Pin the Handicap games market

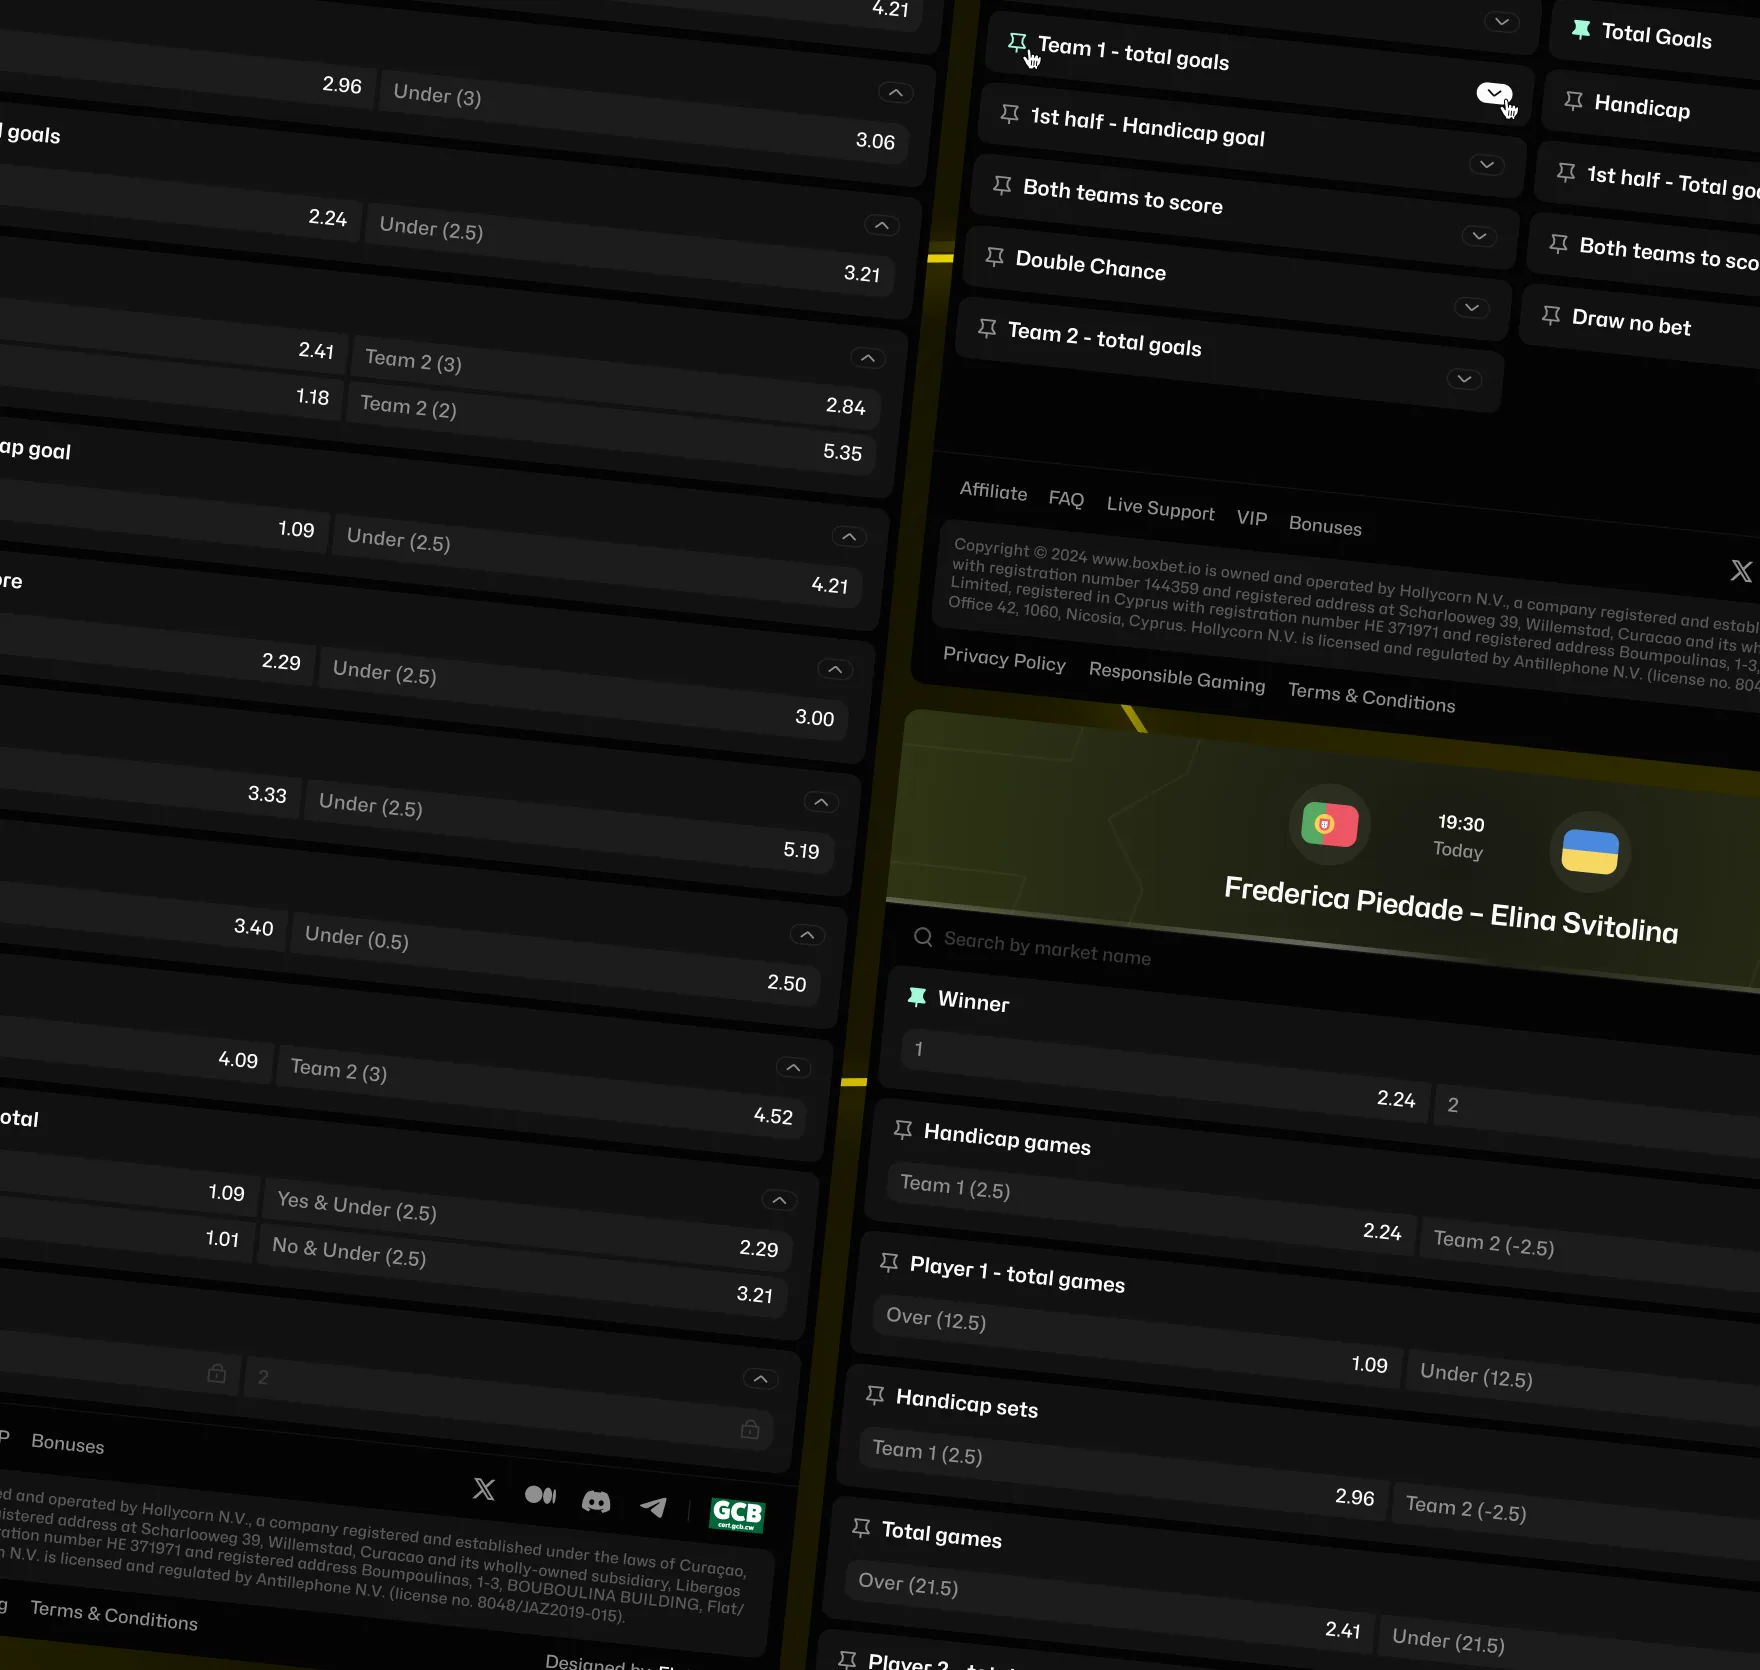click(903, 1129)
